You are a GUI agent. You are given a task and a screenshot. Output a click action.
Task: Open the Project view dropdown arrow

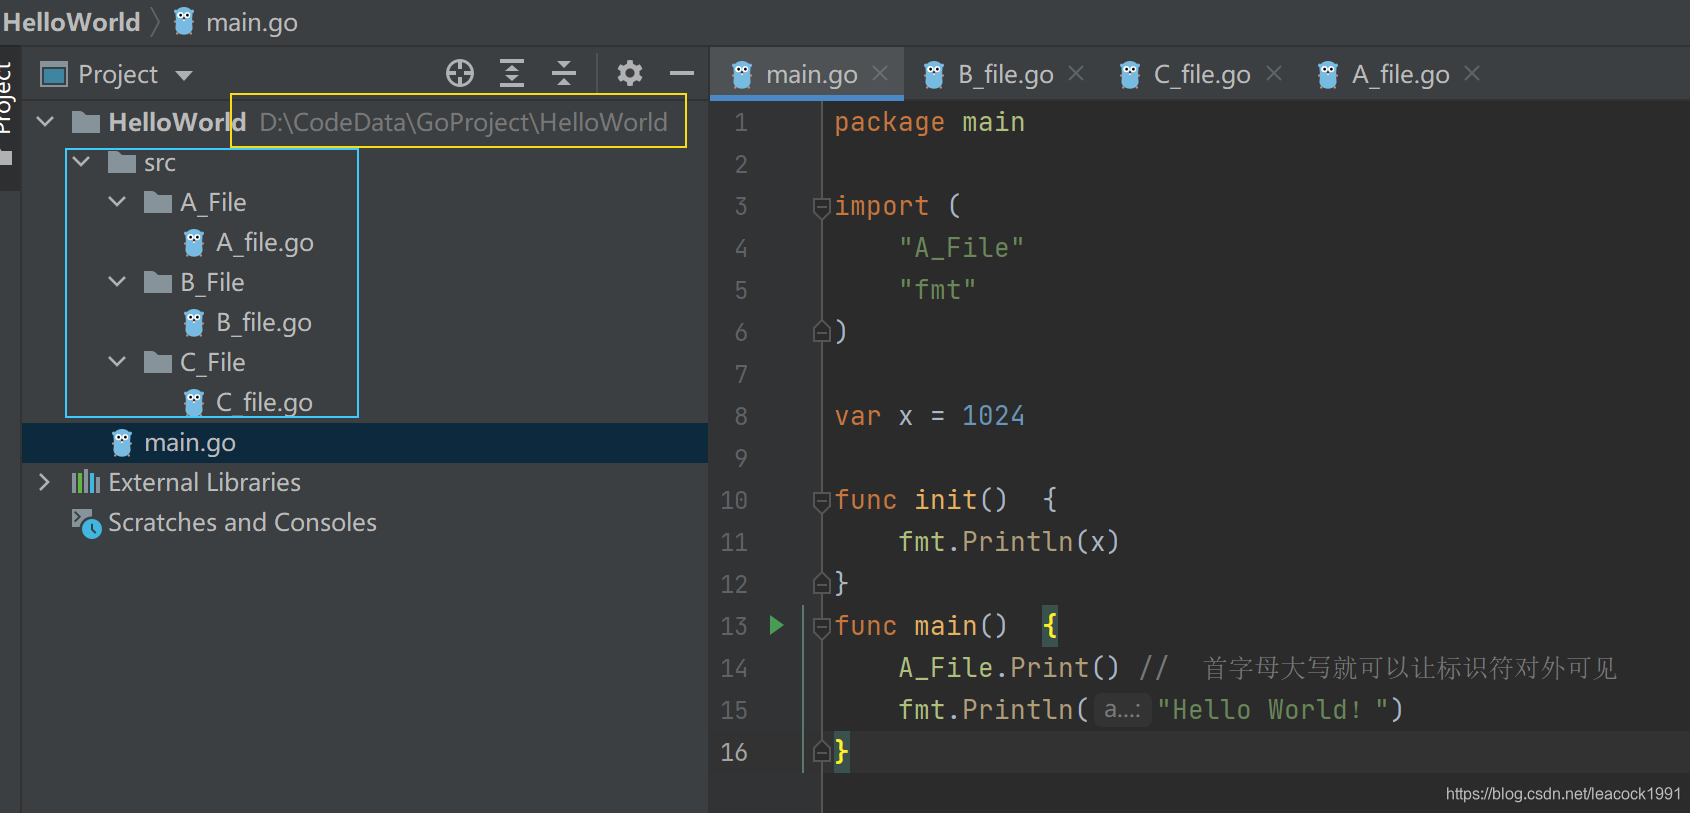pyautogui.click(x=183, y=75)
